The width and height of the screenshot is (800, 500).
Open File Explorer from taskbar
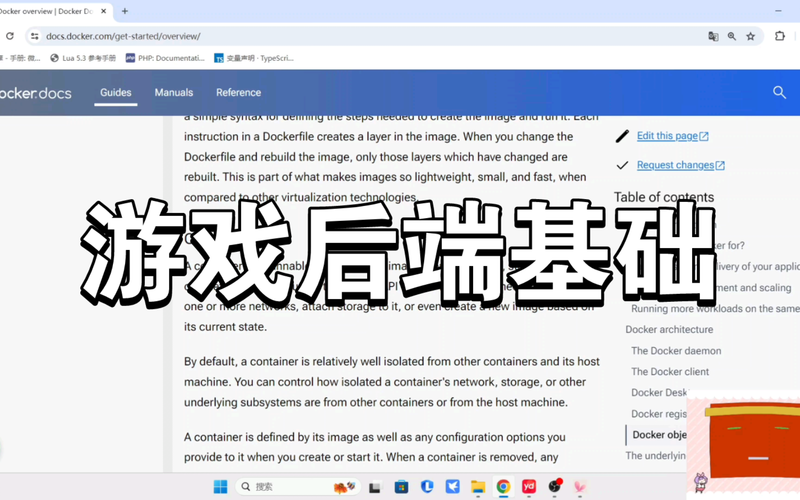[478, 487]
